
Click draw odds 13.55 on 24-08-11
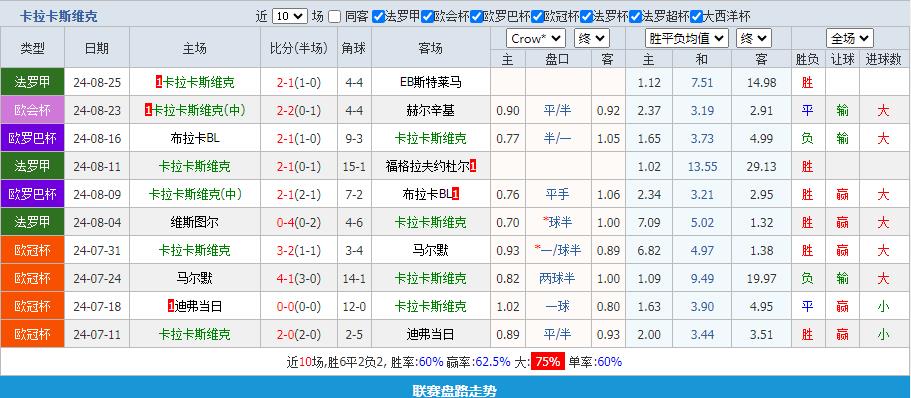coord(702,166)
